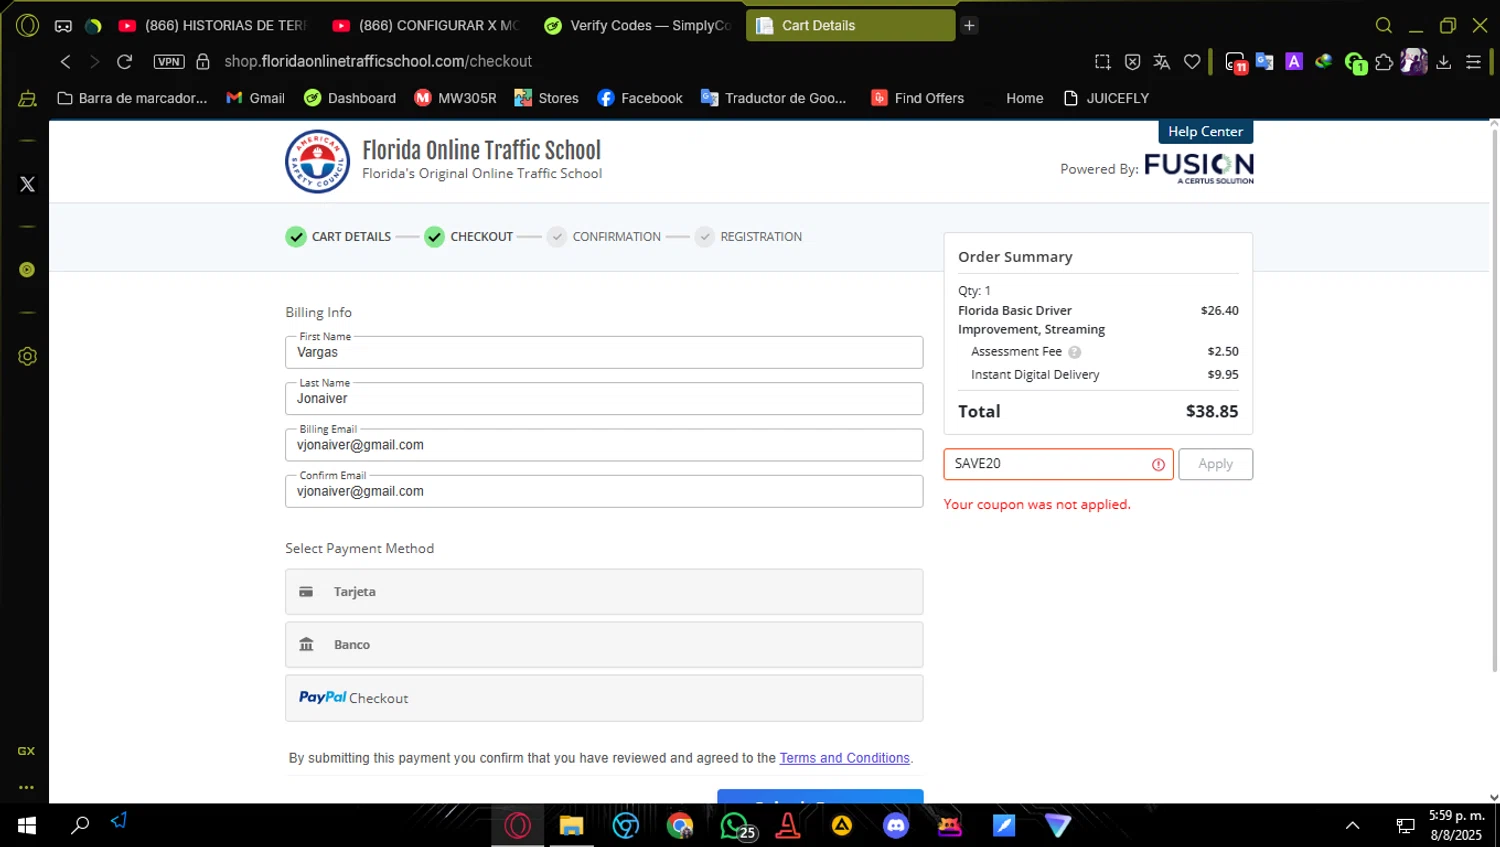The width and height of the screenshot is (1500, 847).
Task: Click the Assessment Fee help question icon
Action: tap(1074, 352)
